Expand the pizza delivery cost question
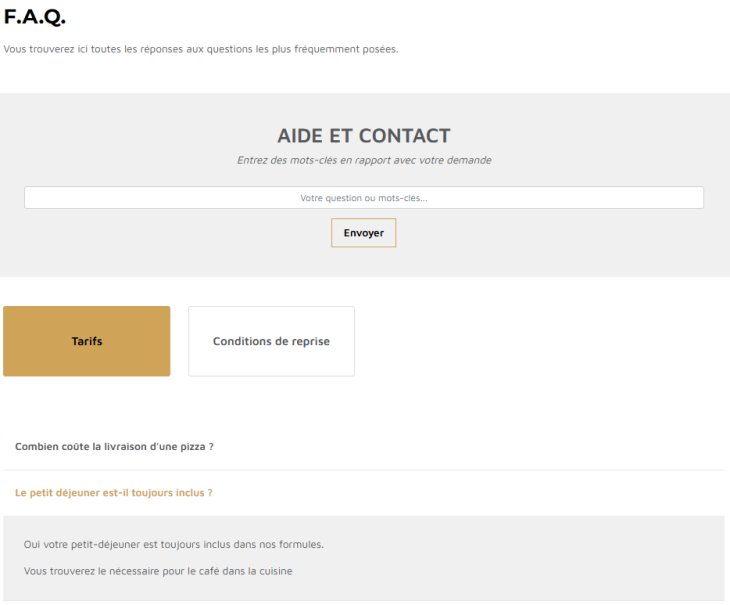The width and height of the screenshot is (730, 605). coord(114,447)
